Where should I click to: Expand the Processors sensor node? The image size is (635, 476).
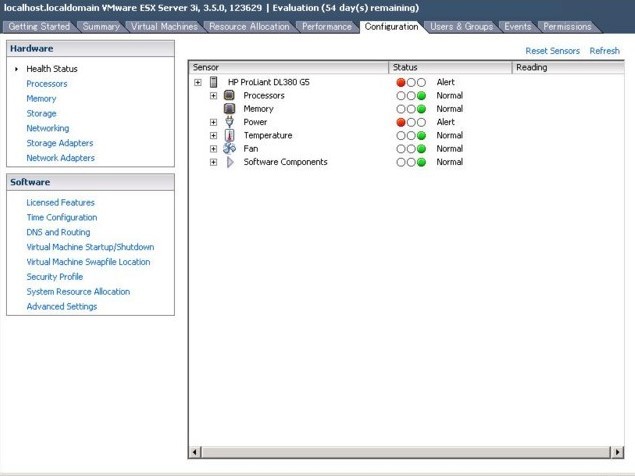tap(213, 96)
